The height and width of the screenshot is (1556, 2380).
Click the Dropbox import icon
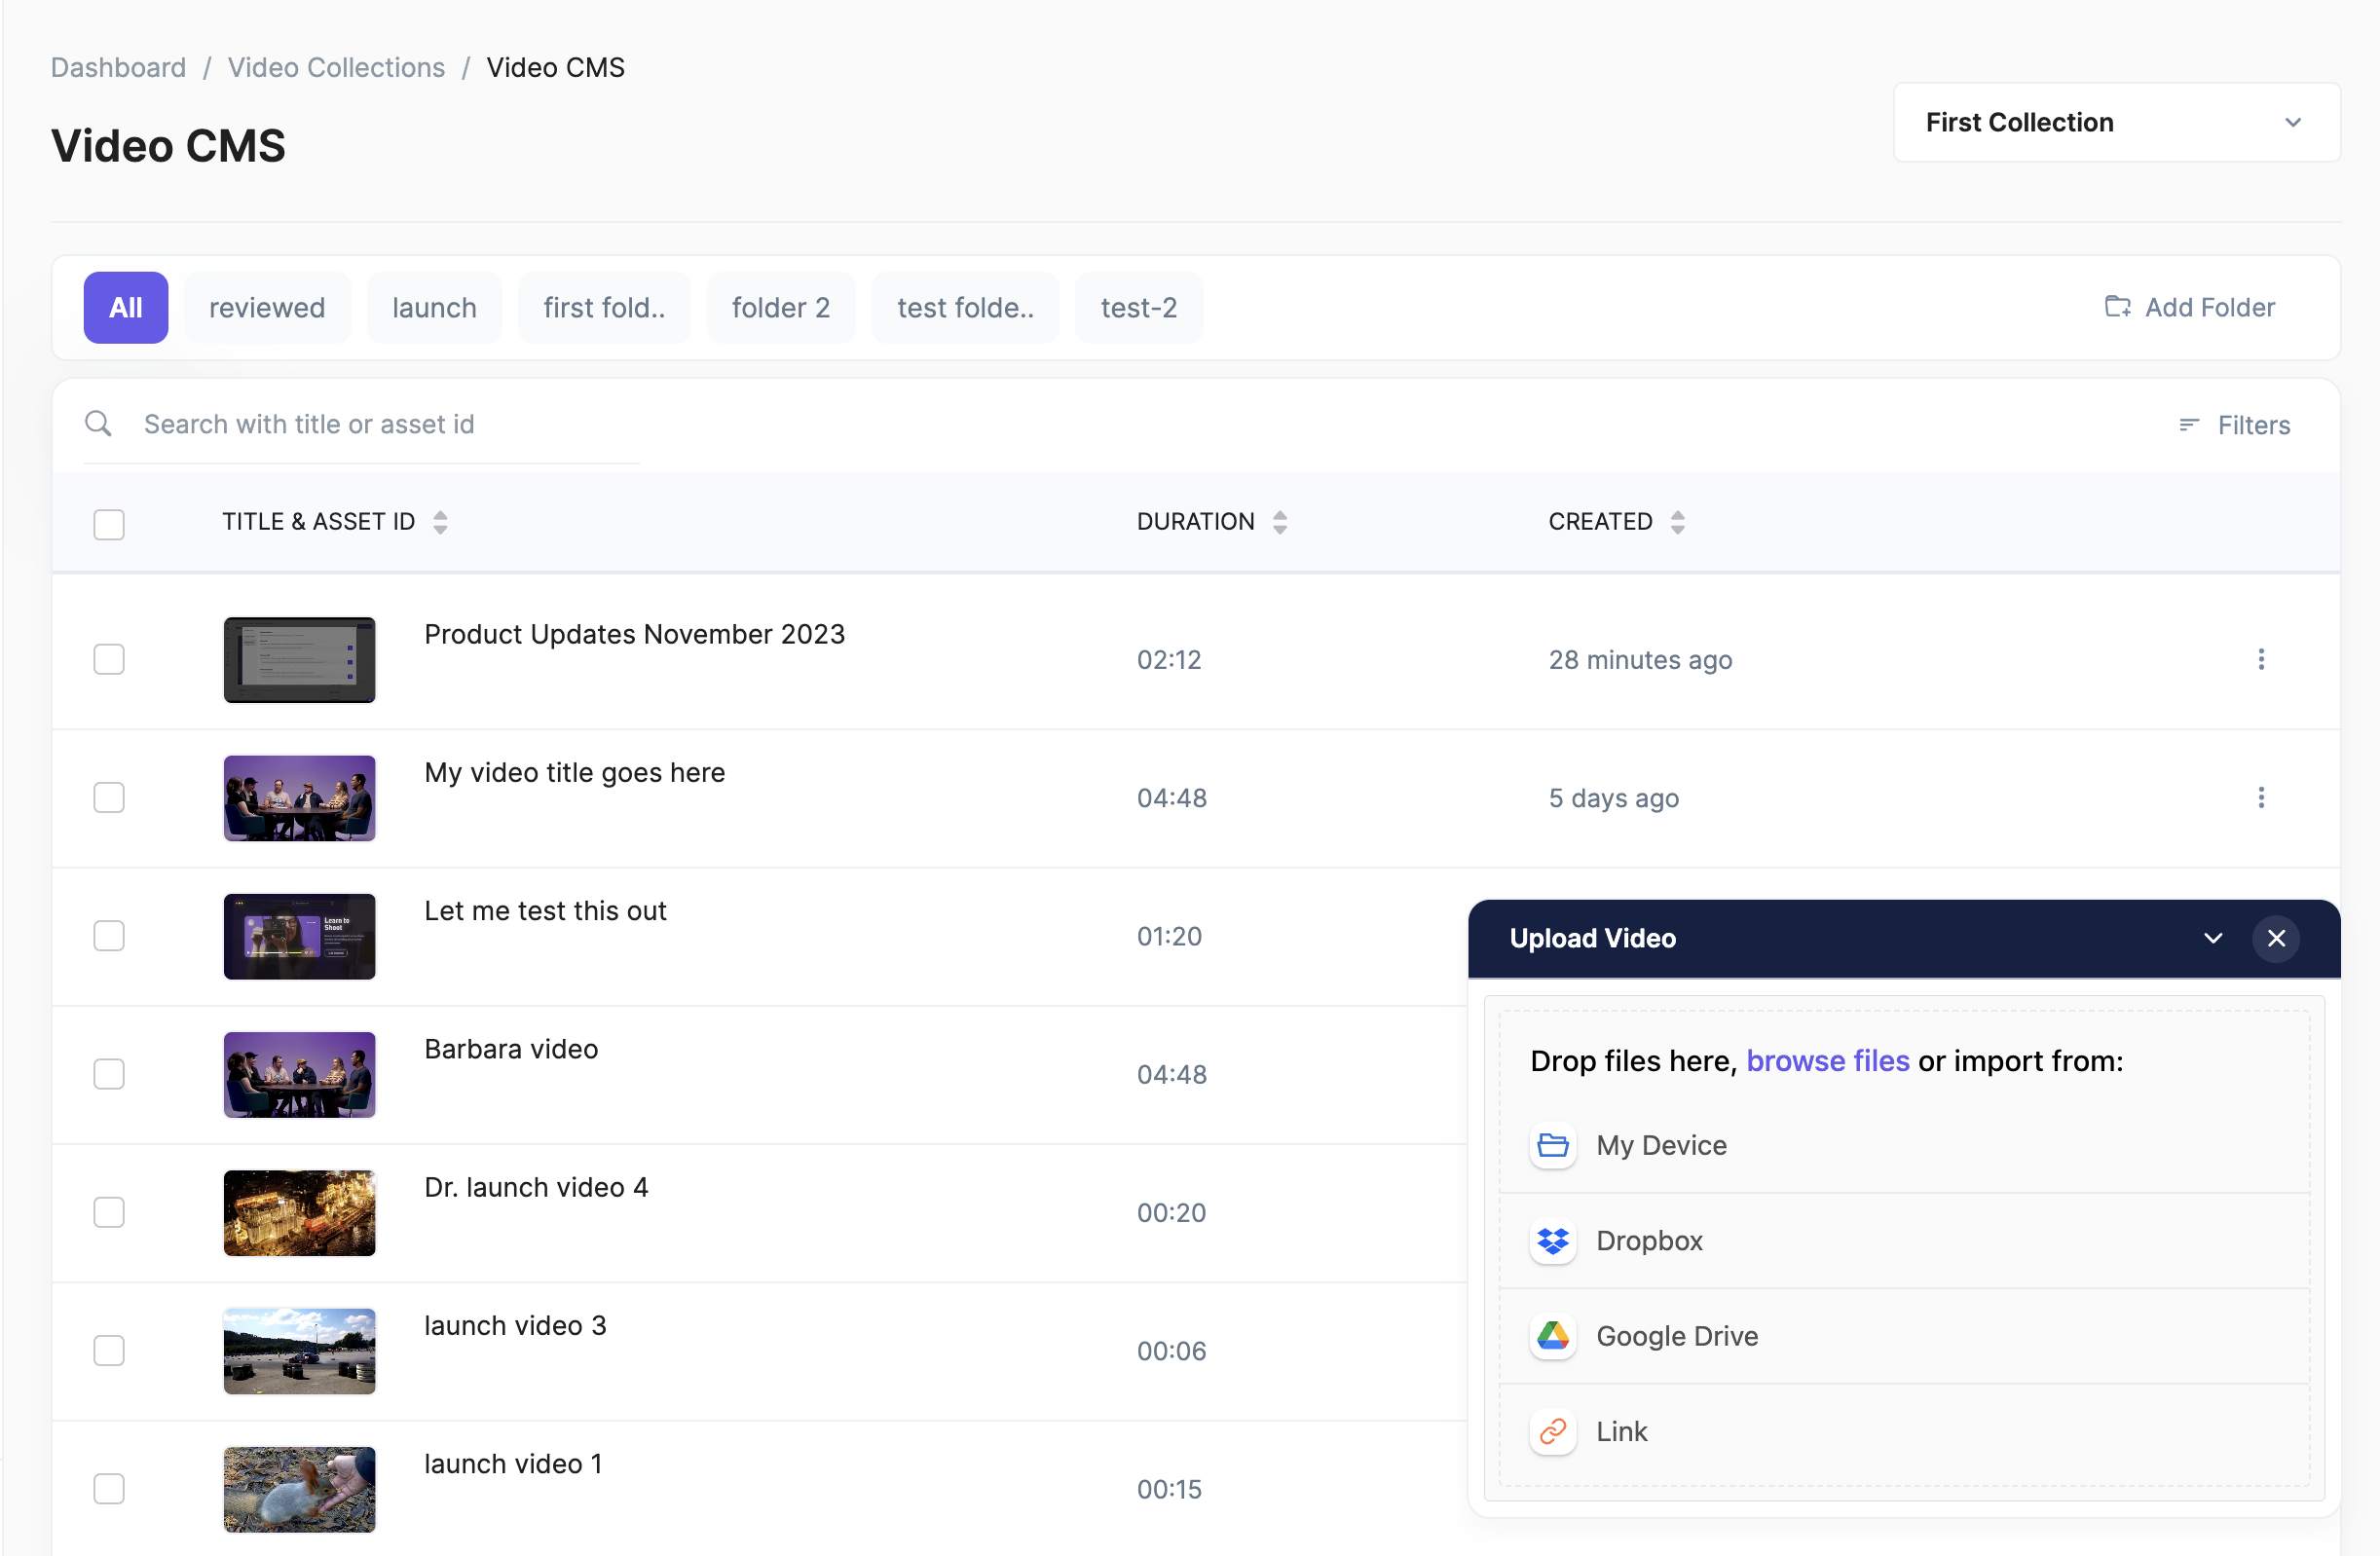pyautogui.click(x=1552, y=1241)
